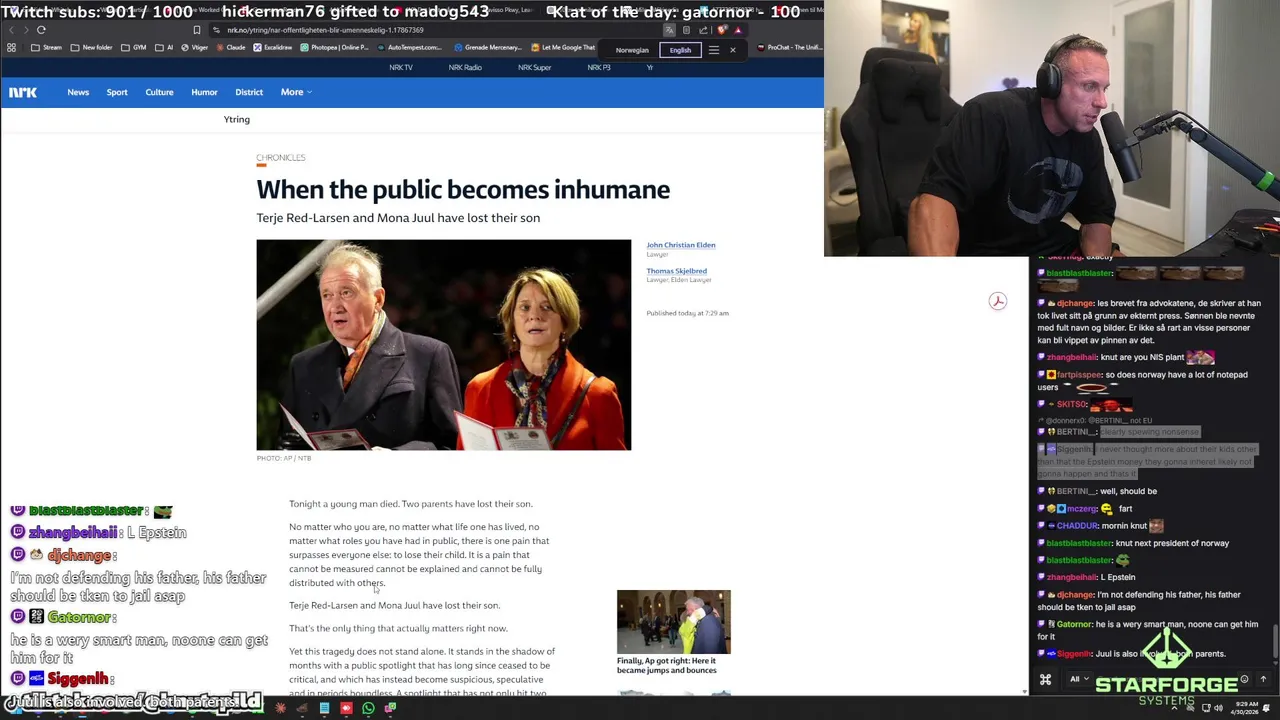Open the browser translate icon
Image resolution: width=1280 pixels, height=720 pixels.
[670, 30]
